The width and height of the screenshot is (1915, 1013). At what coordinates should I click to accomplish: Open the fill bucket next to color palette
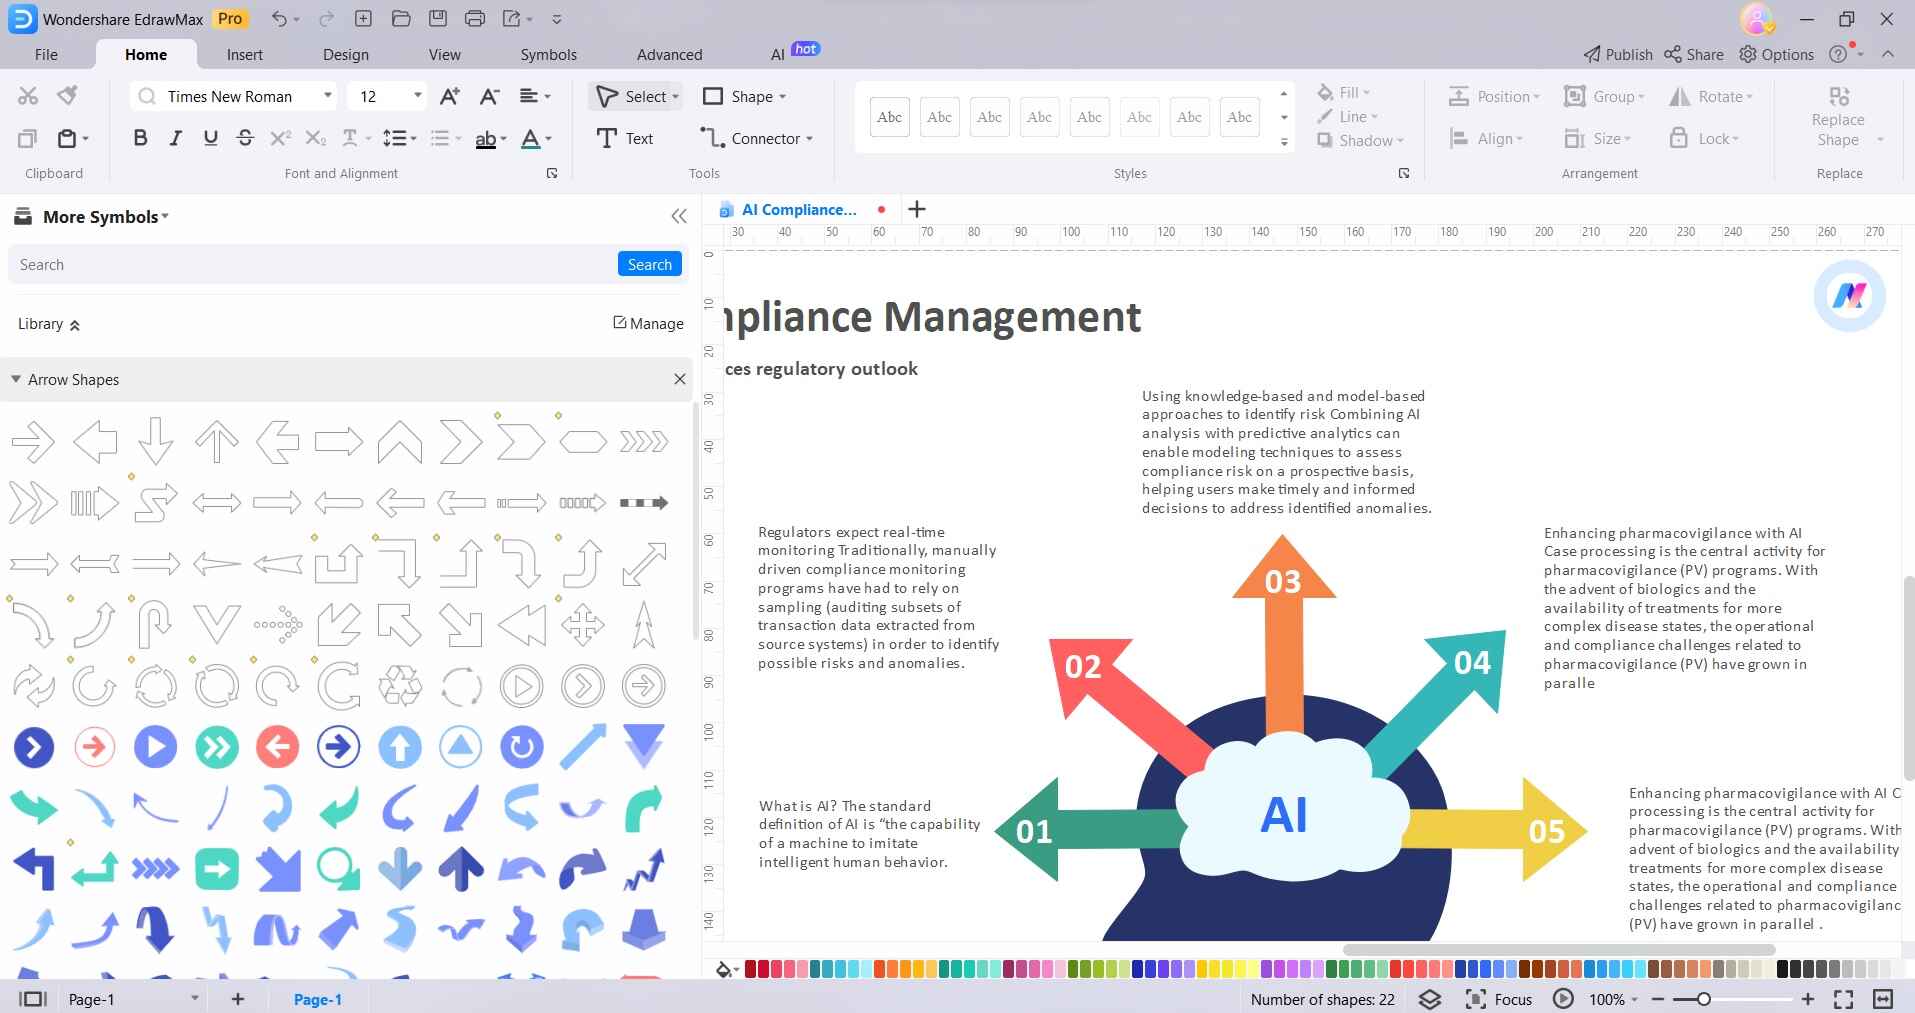pos(724,969)
